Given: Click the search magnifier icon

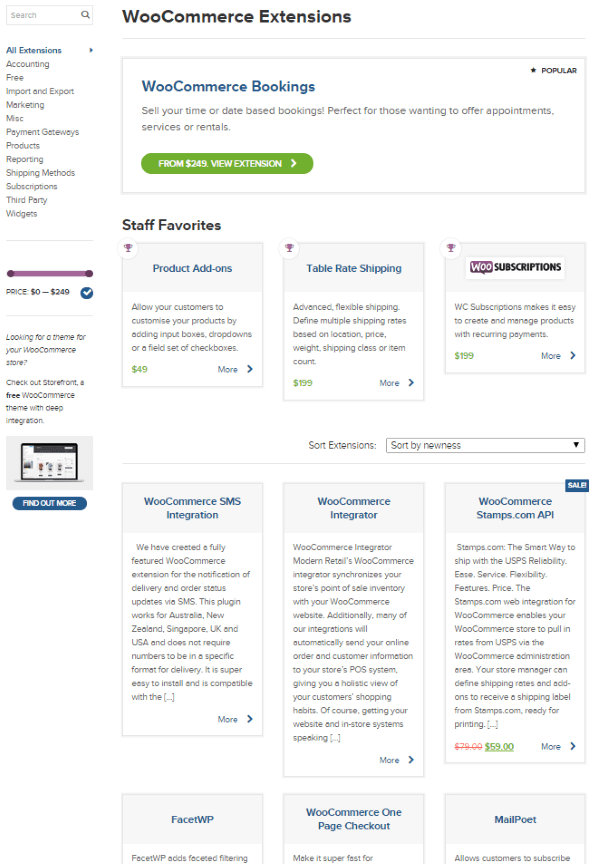Looking at the screenshot, I should click(85, 15).
